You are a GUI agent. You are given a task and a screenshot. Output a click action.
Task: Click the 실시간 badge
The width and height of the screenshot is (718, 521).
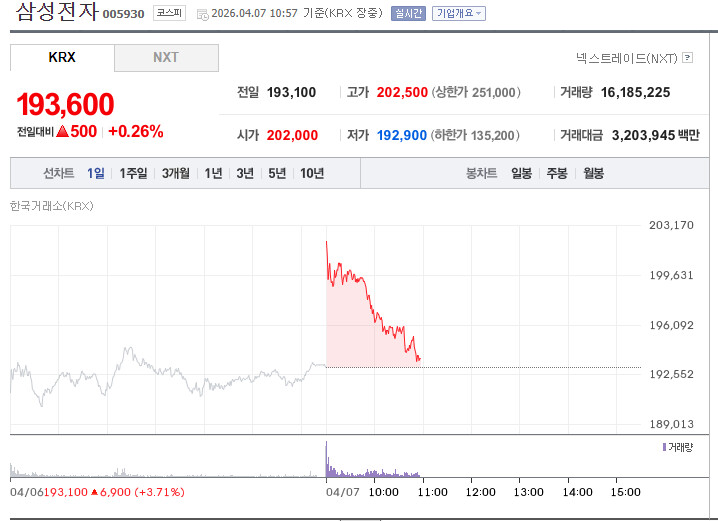(x=408, y=13)
